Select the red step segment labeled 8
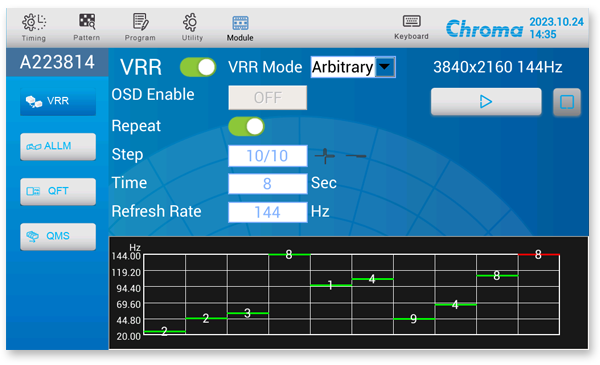The image size is (600, 365). coord(538,254)
